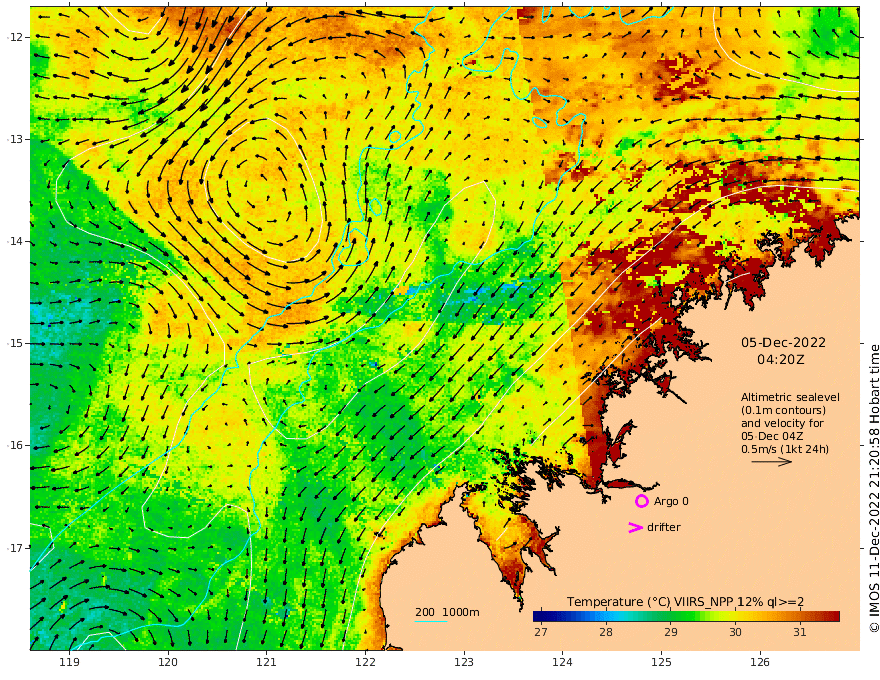Click longitude axis label '124'
880x680 pixels.
(x=562, y=662)
